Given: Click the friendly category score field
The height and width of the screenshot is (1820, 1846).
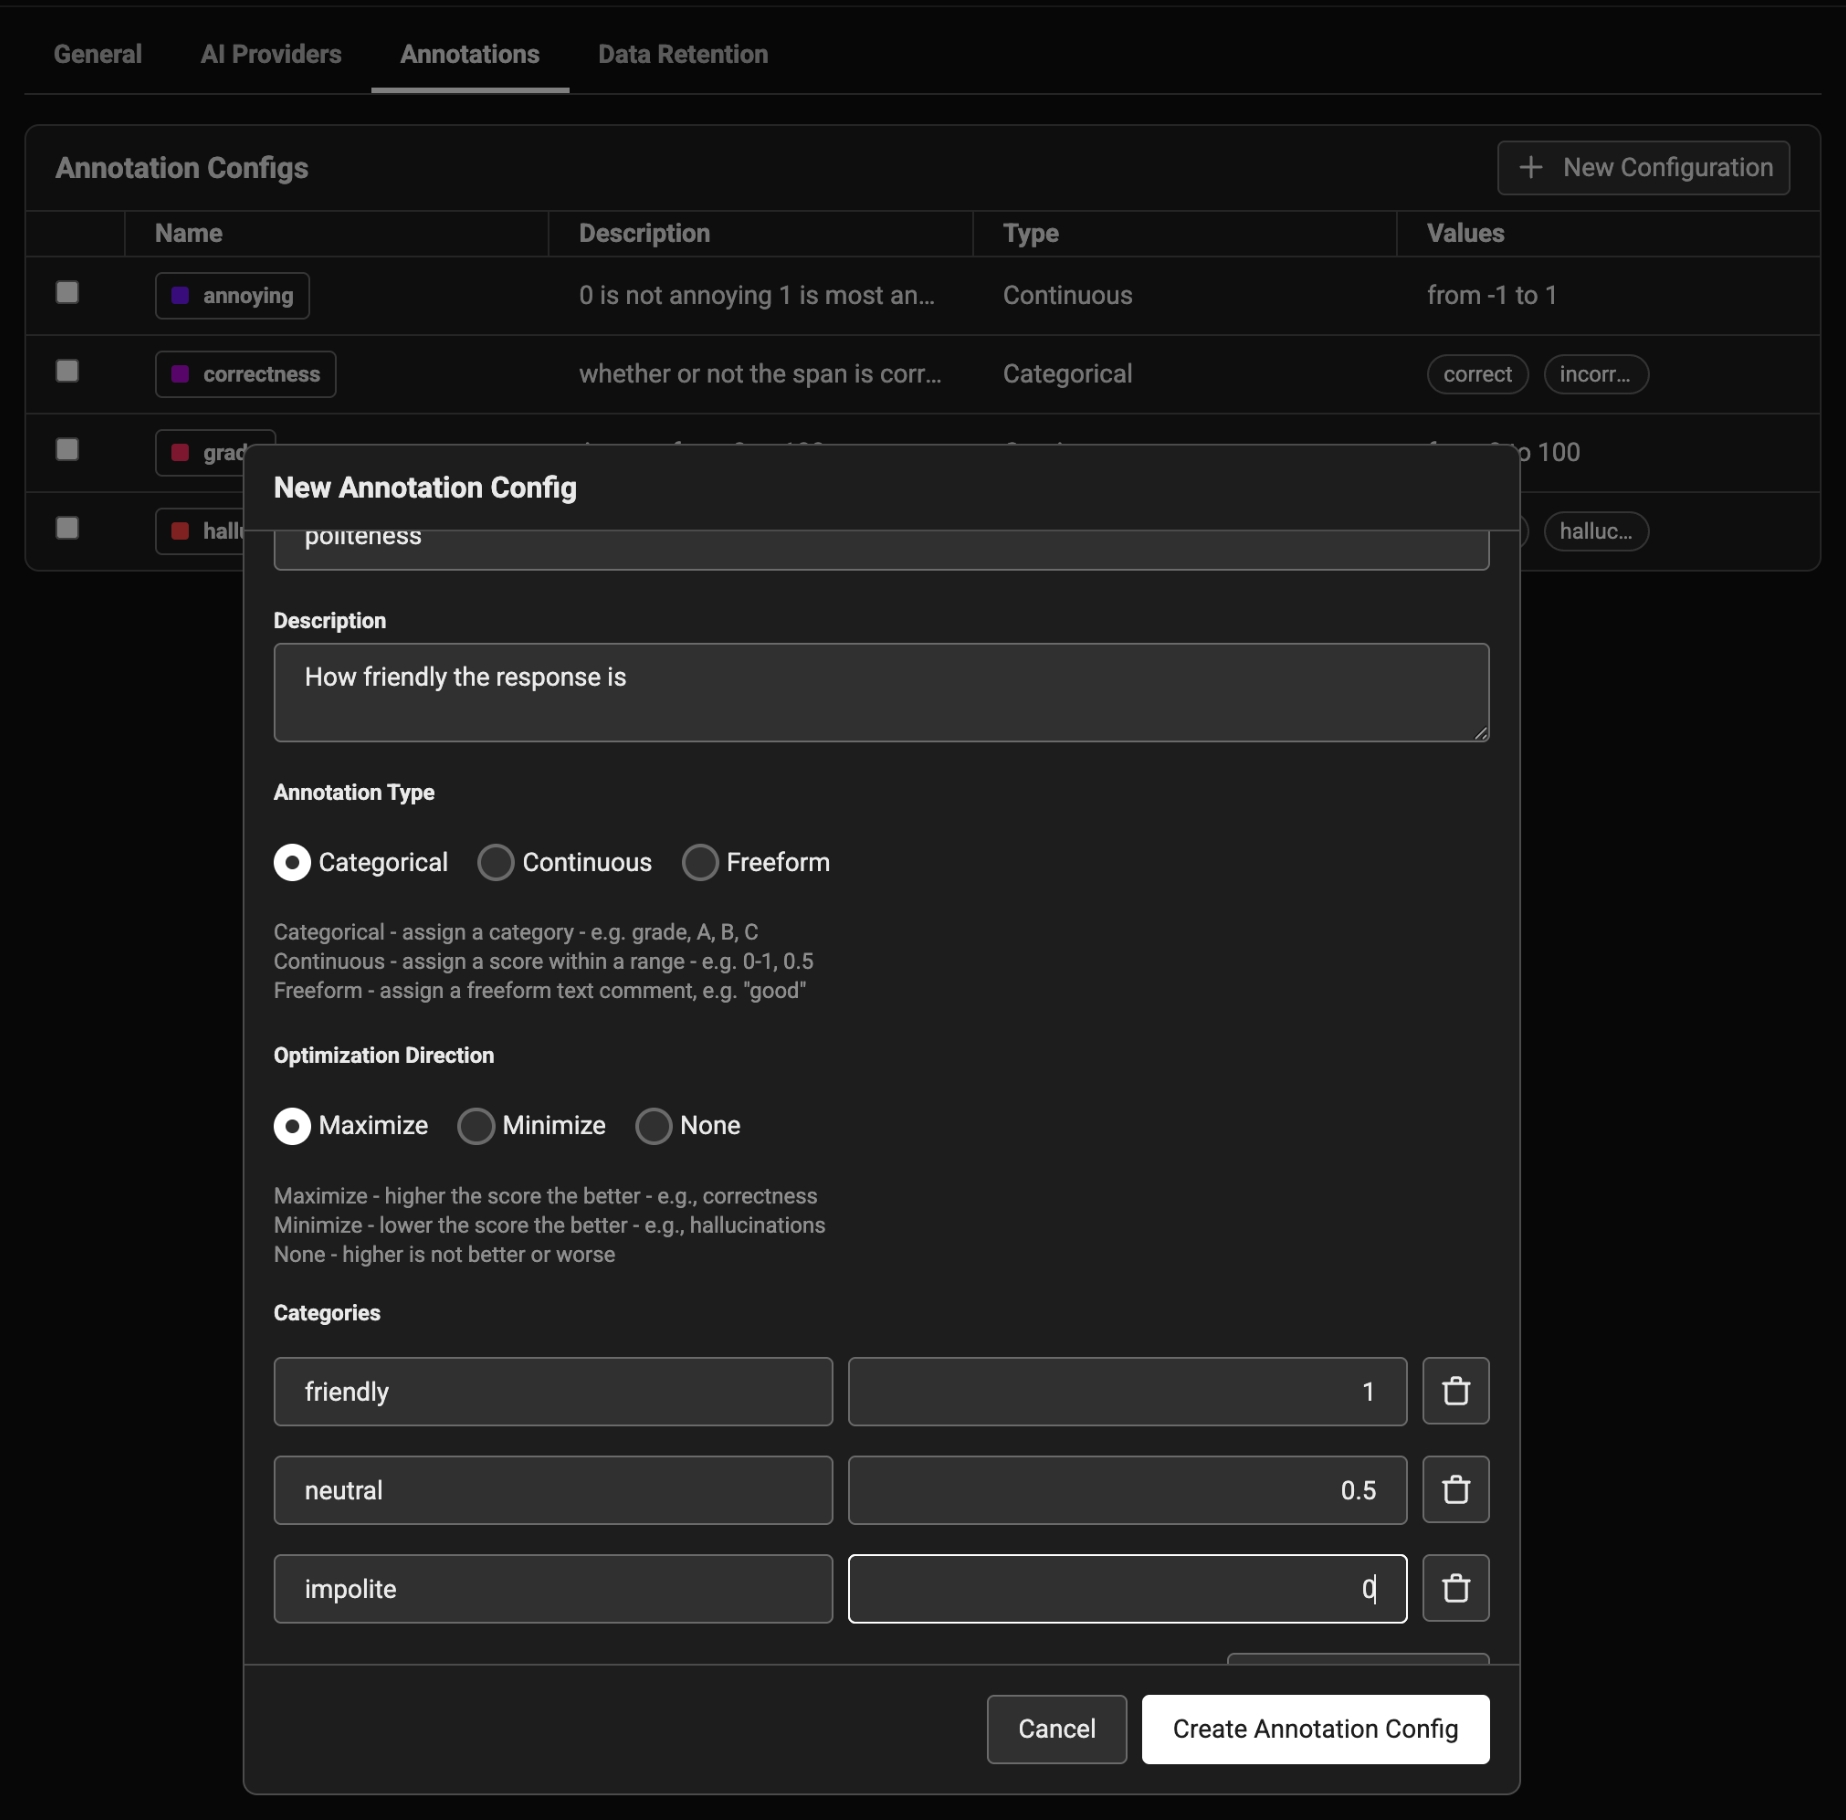Looking at the screenshot, I should click(1126, 1391).
